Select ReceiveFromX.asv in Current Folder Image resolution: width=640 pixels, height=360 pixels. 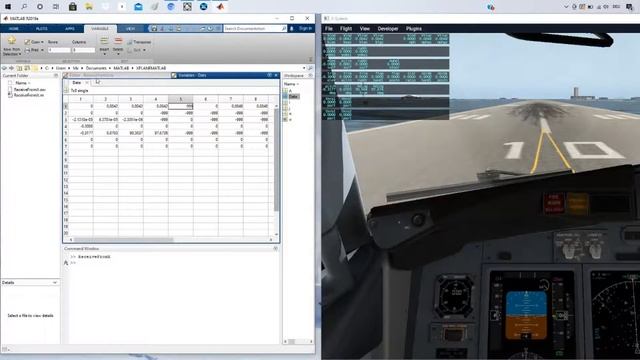(x=29, y=89)
